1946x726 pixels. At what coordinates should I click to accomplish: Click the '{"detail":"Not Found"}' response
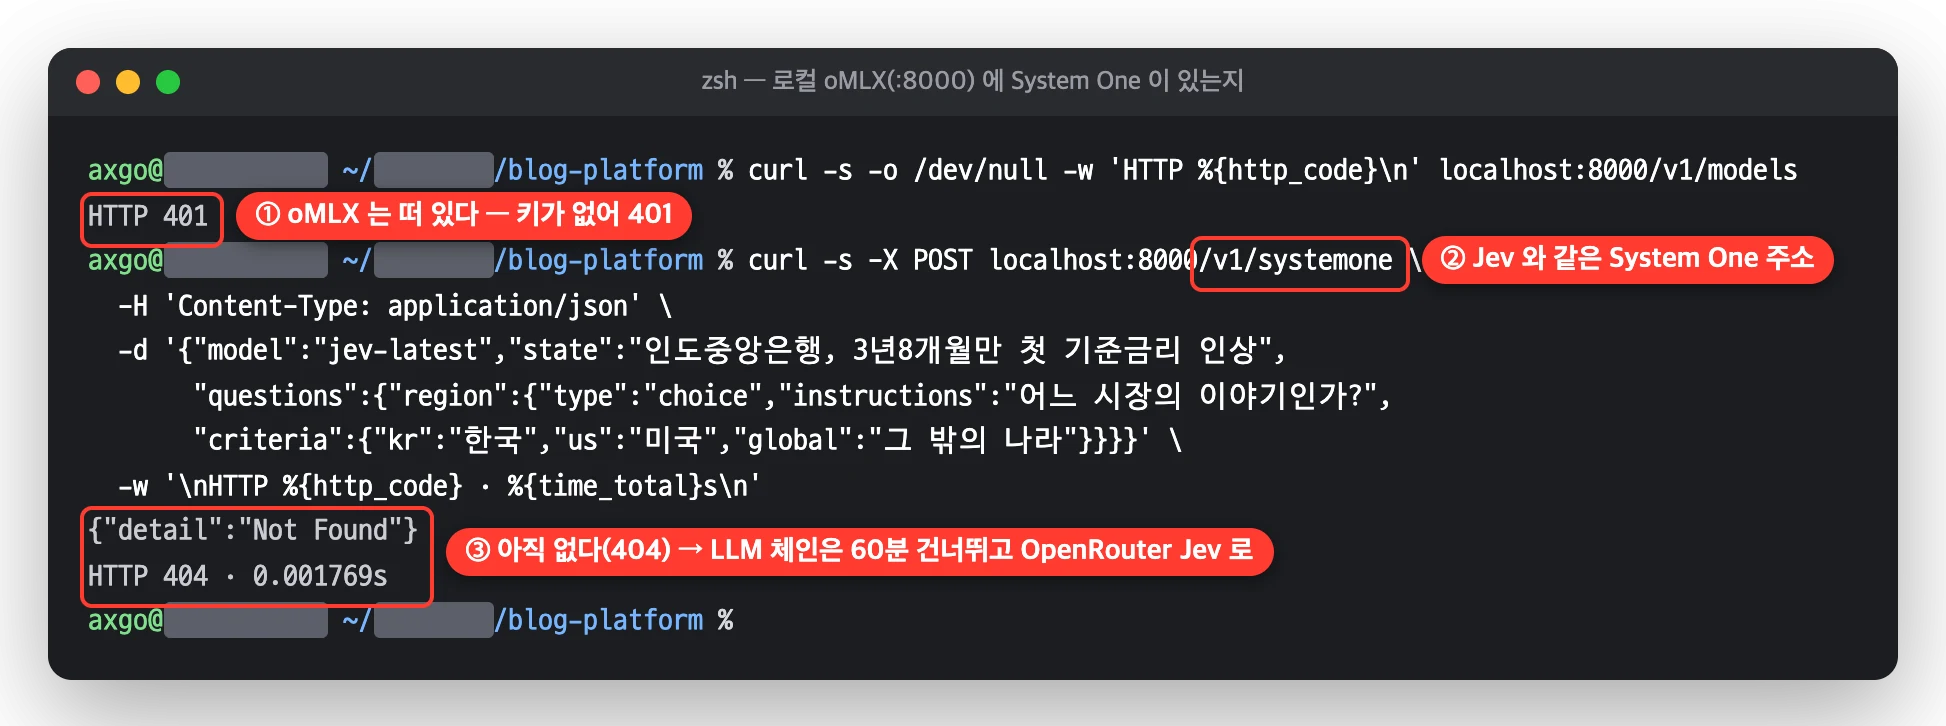click(253, 530)
